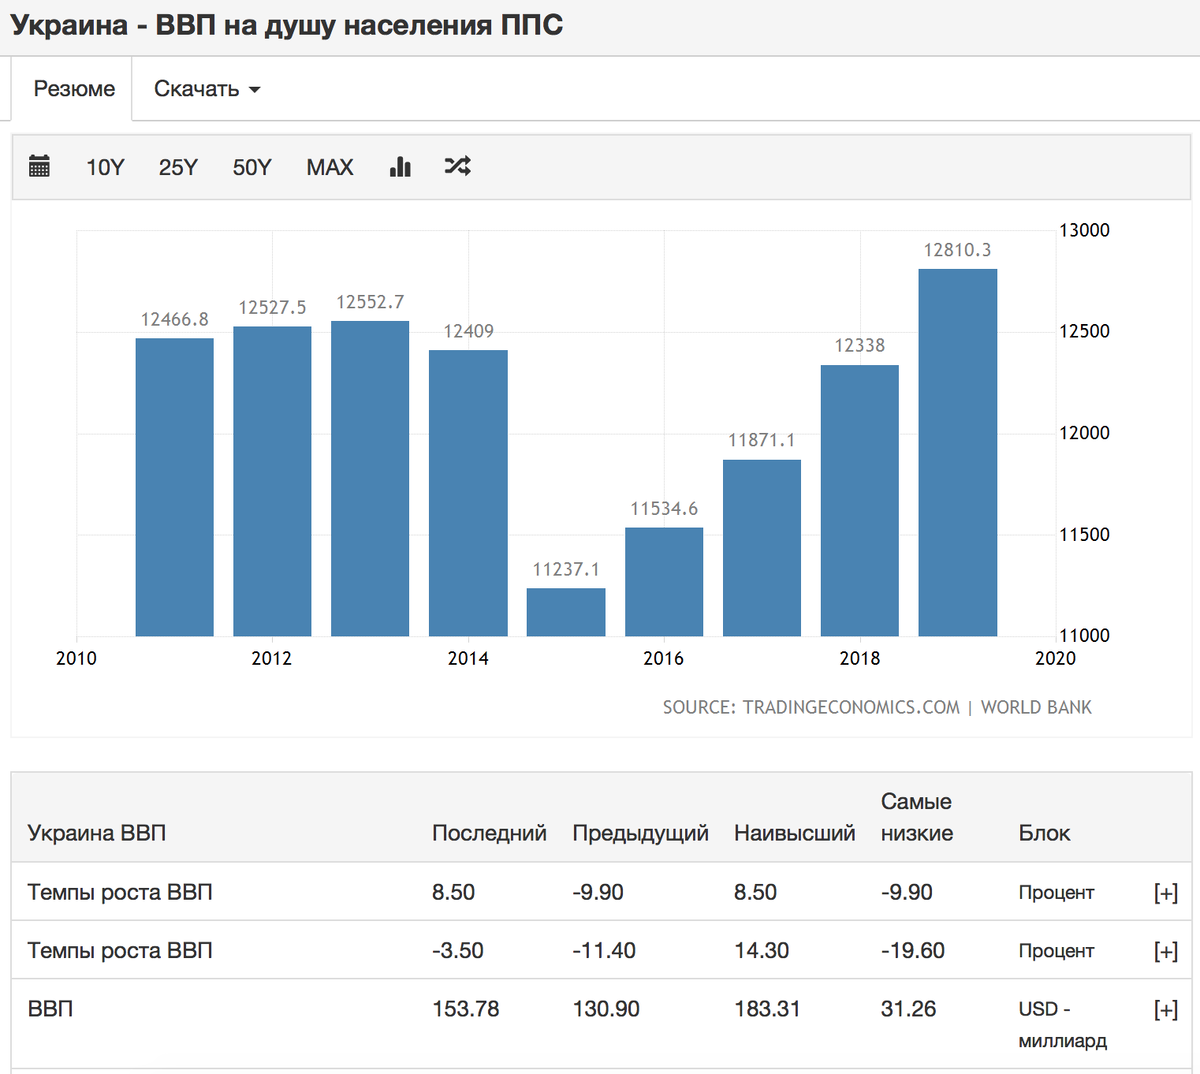Click the shuffle compare icon
This screenshot has width=1200, height=1074.
pos(457,166)
